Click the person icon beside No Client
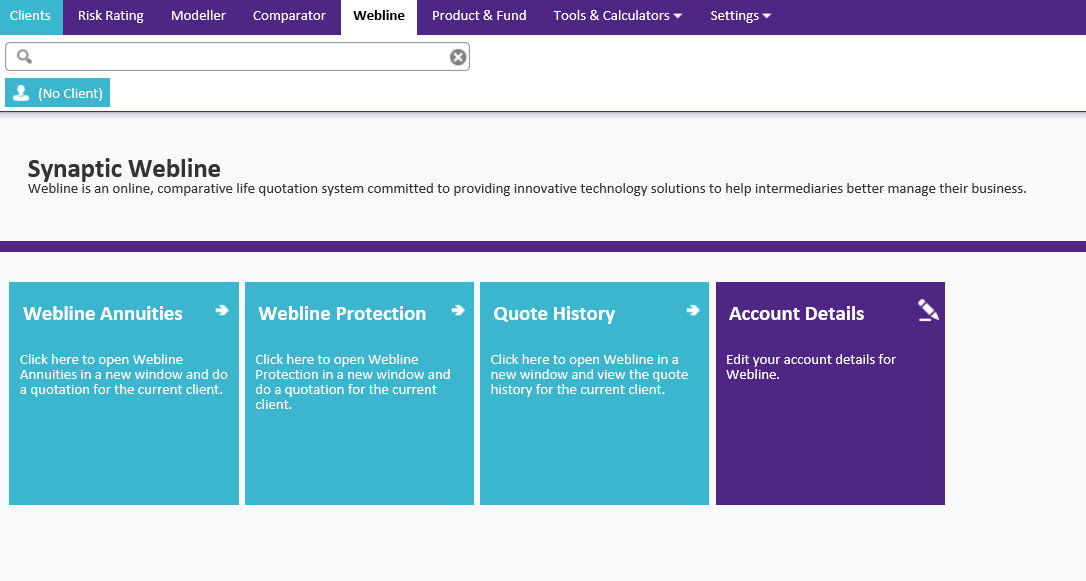The height and width of the screenshot is (581, 1086). pos(21,93)
